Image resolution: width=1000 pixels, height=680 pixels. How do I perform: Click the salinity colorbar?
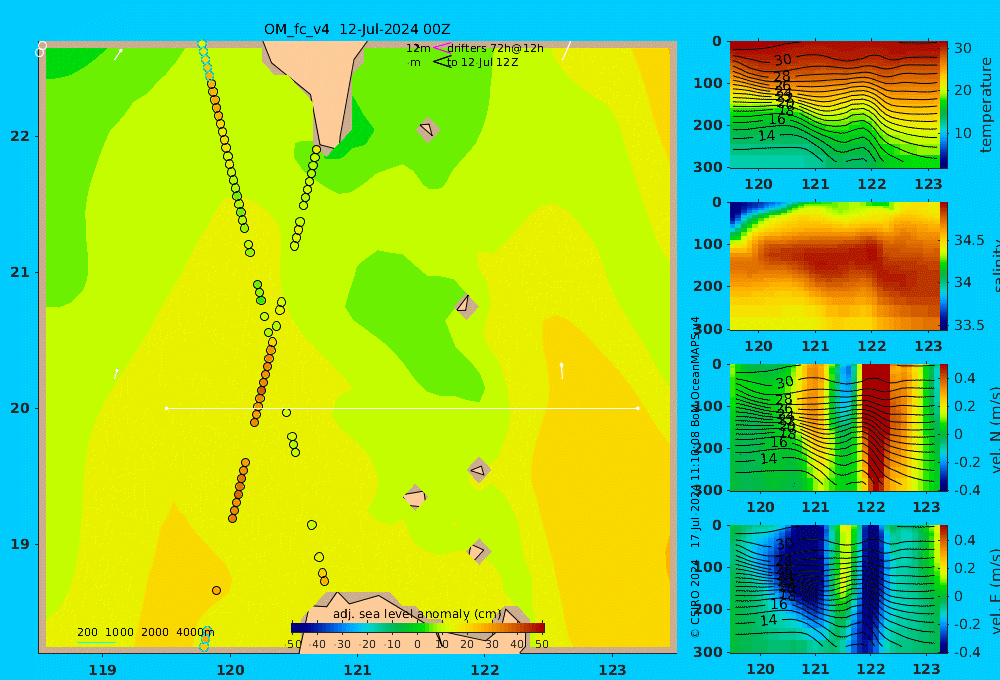click(x=943, y=266)
